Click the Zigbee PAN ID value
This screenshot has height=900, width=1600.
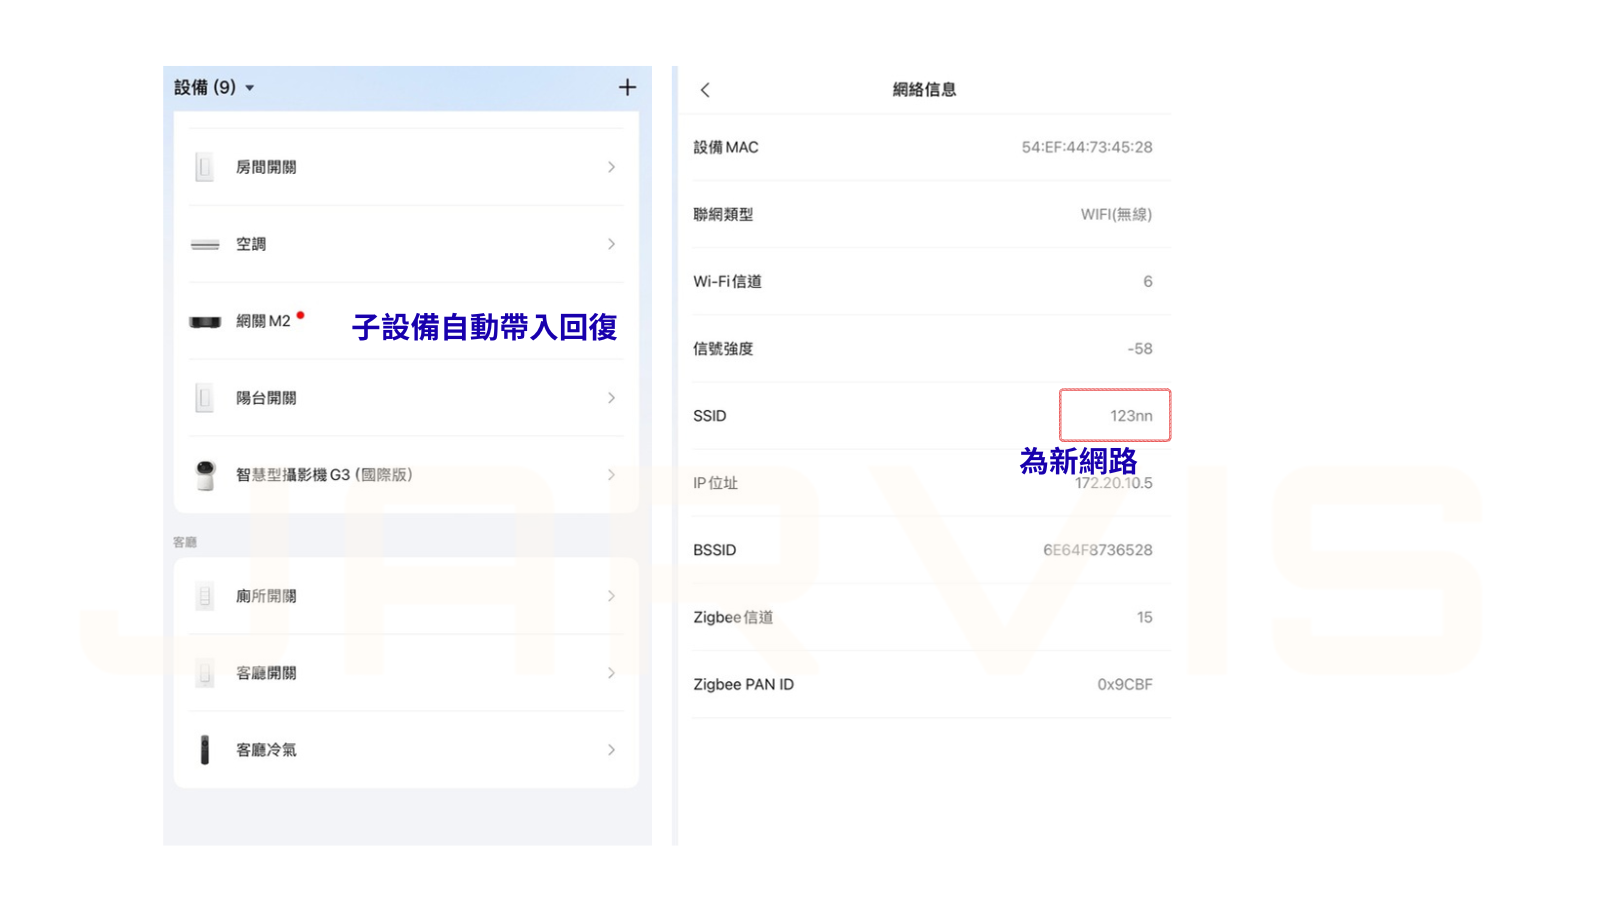click(x=1124, y=685)
